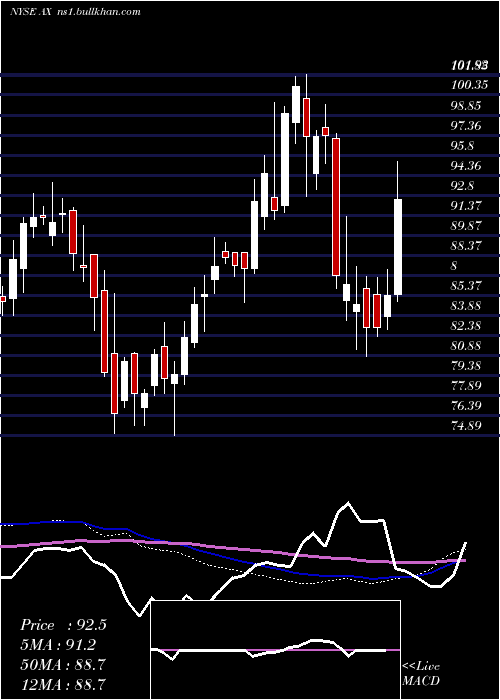The width and height of the screenshot is (500, 700).
Task: Click the 5MA : 91.2 readout
Action: pyautogui.click(x=58, y=645)
